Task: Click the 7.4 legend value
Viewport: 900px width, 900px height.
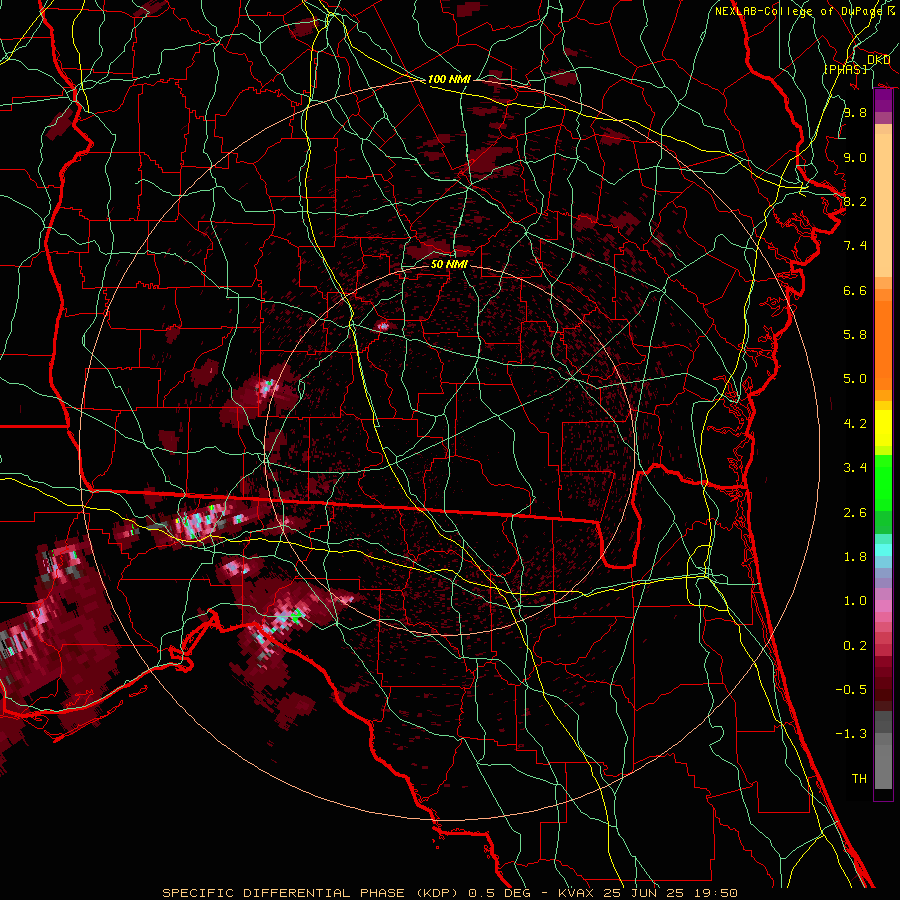Action: pyautogui.click(x=855, y=246)
